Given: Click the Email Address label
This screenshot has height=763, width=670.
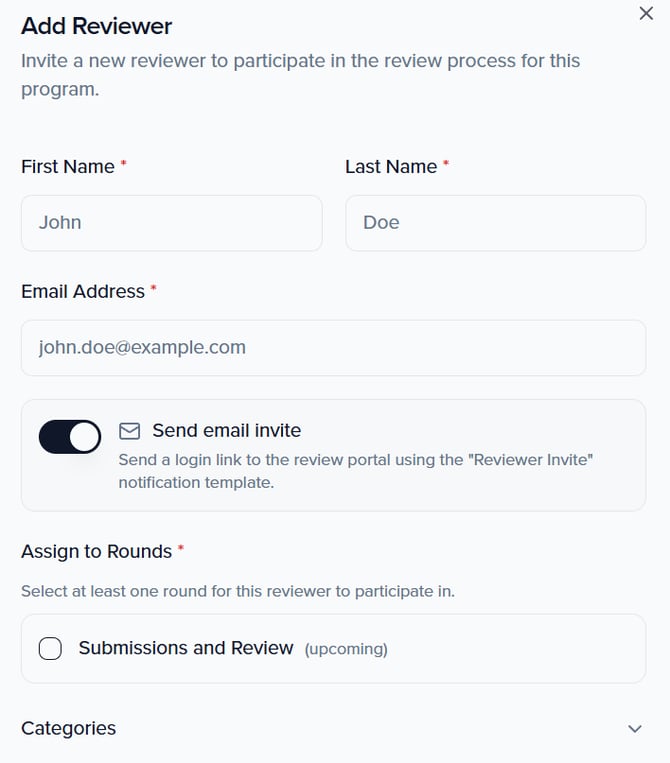Looking at the screenshot, I should tap(83, 292).
